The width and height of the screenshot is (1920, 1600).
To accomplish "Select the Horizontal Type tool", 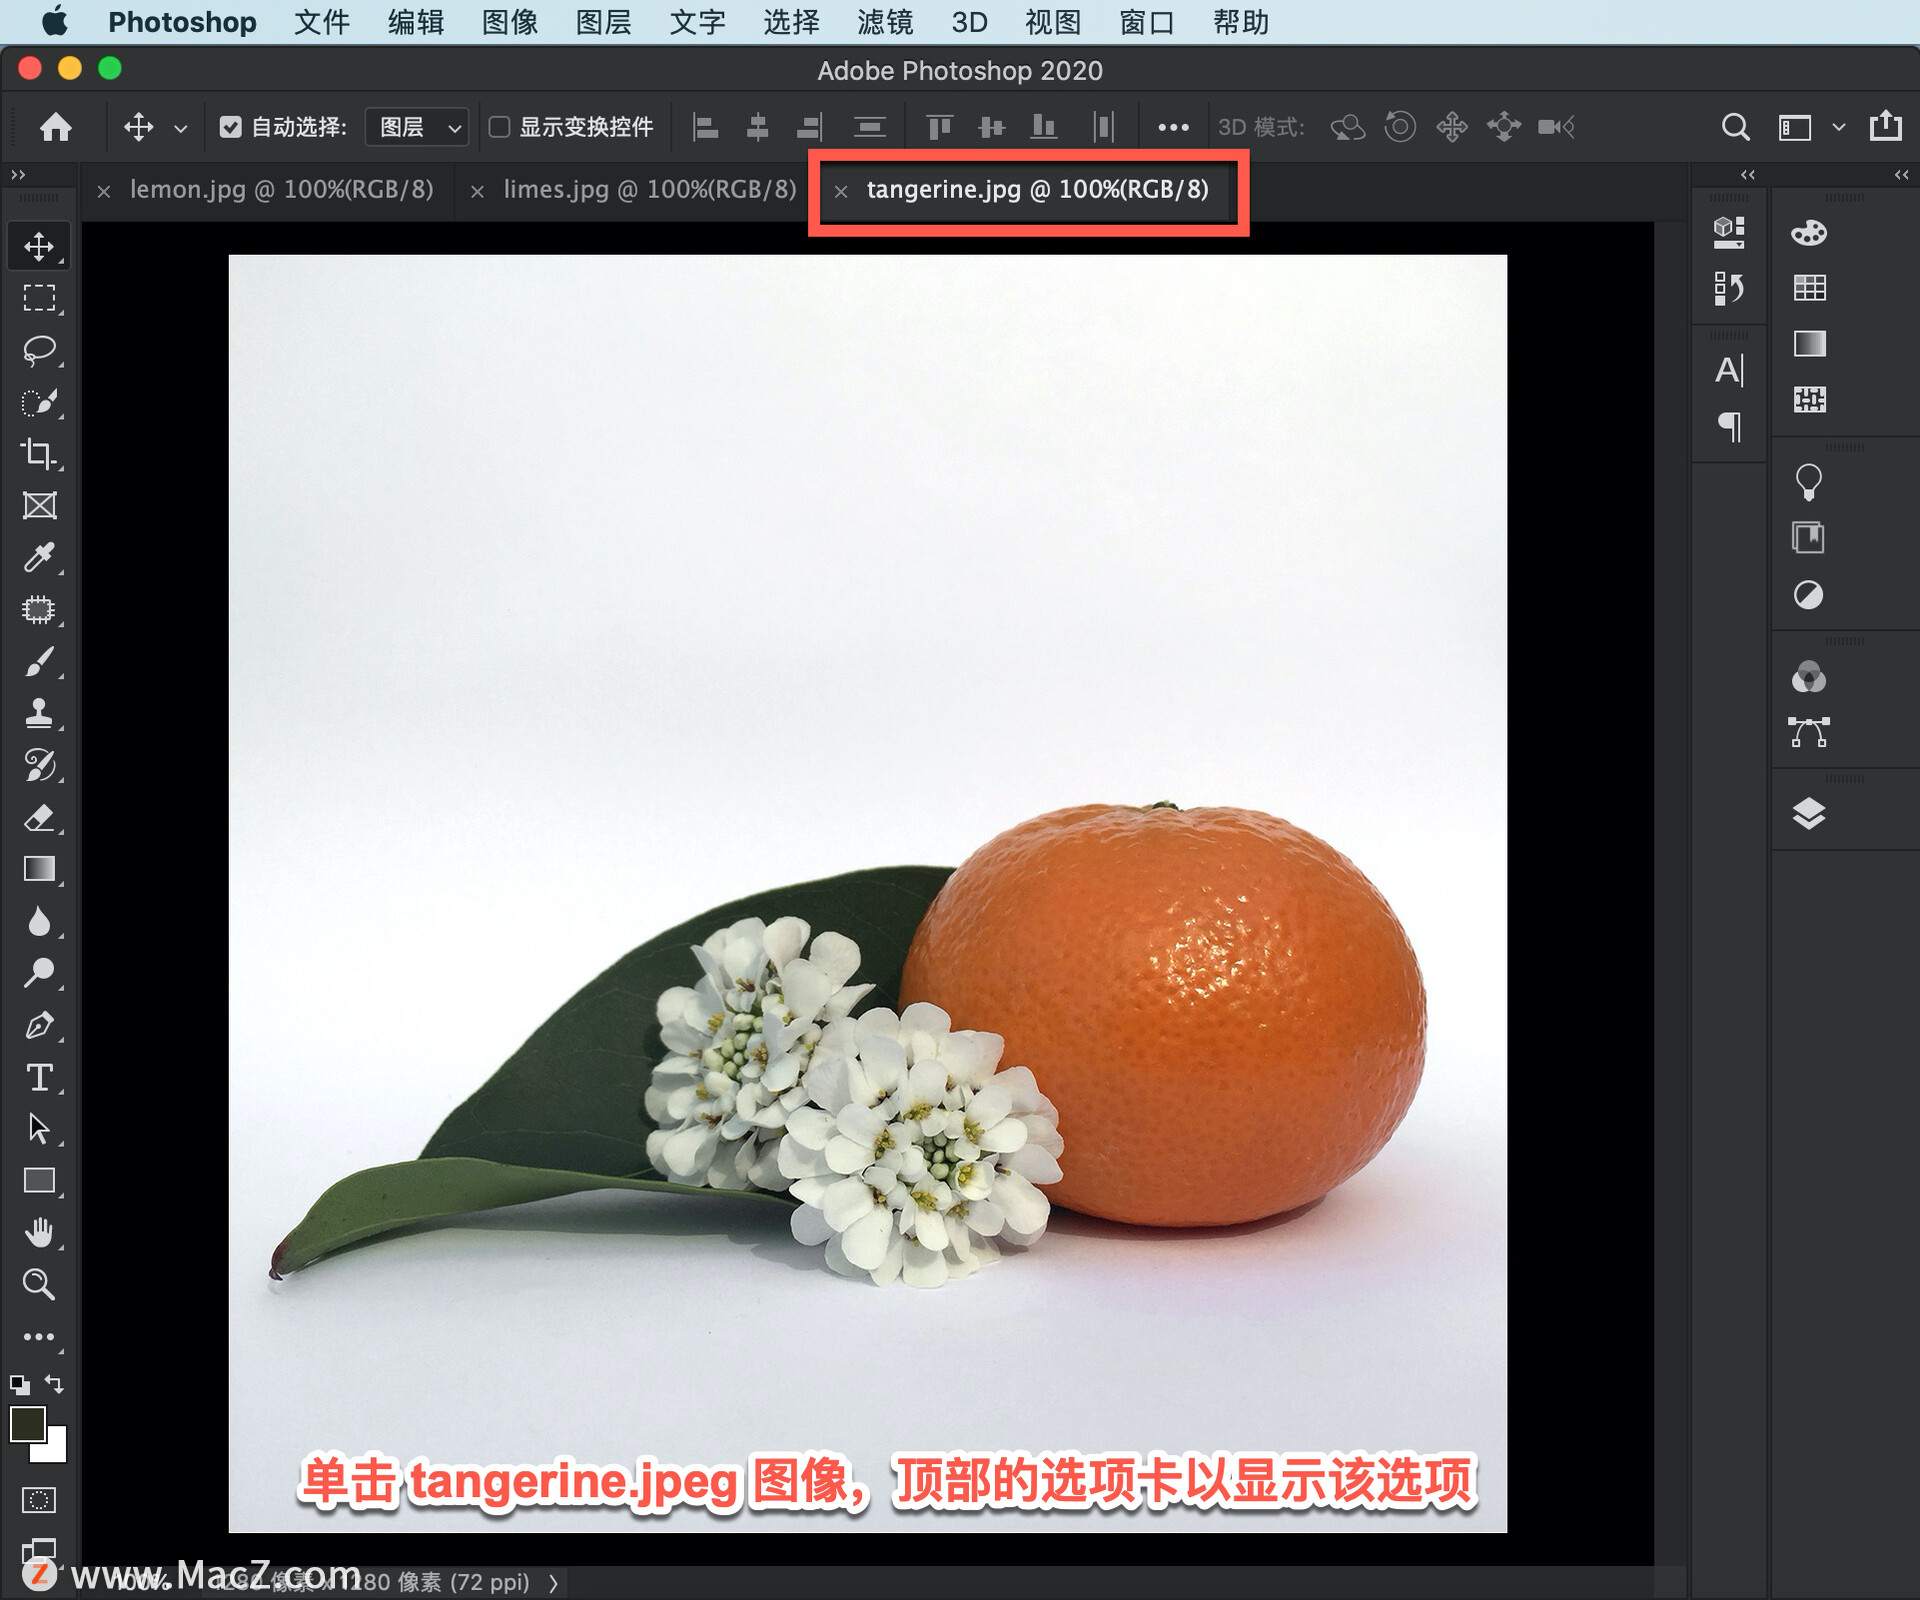I will [40, 1078].
